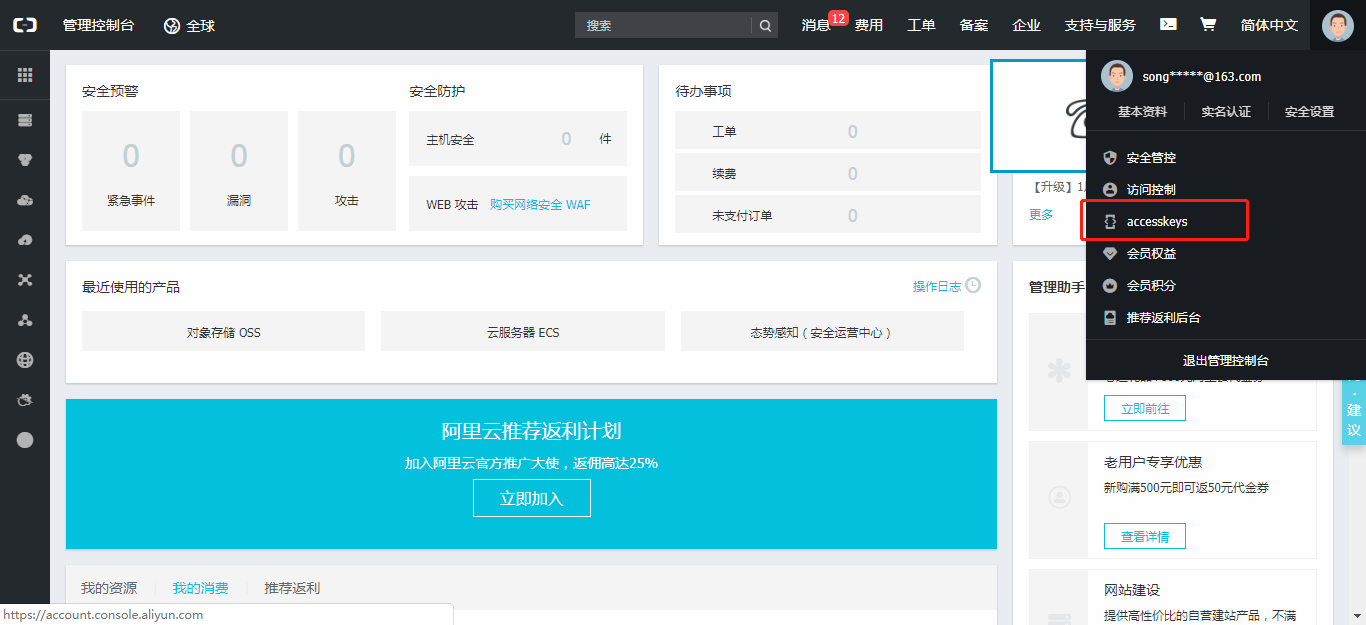The width and height of the screenshot is (1366, 625).
Task: Click the 建议 feedback side tab
Action: (1354, 412)
